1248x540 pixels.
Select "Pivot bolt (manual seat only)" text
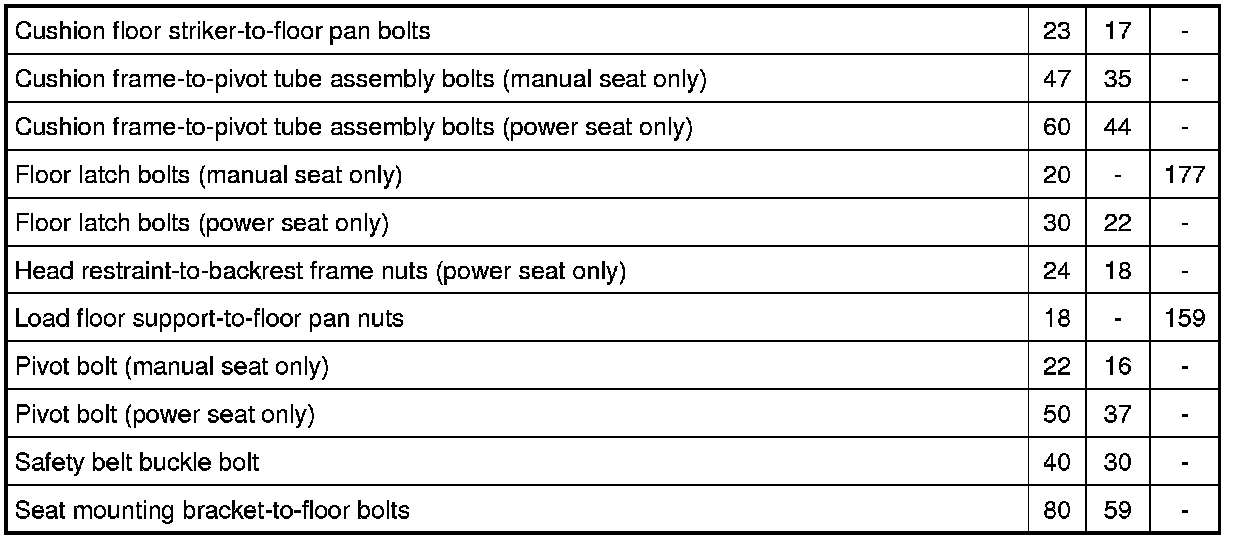172,367
